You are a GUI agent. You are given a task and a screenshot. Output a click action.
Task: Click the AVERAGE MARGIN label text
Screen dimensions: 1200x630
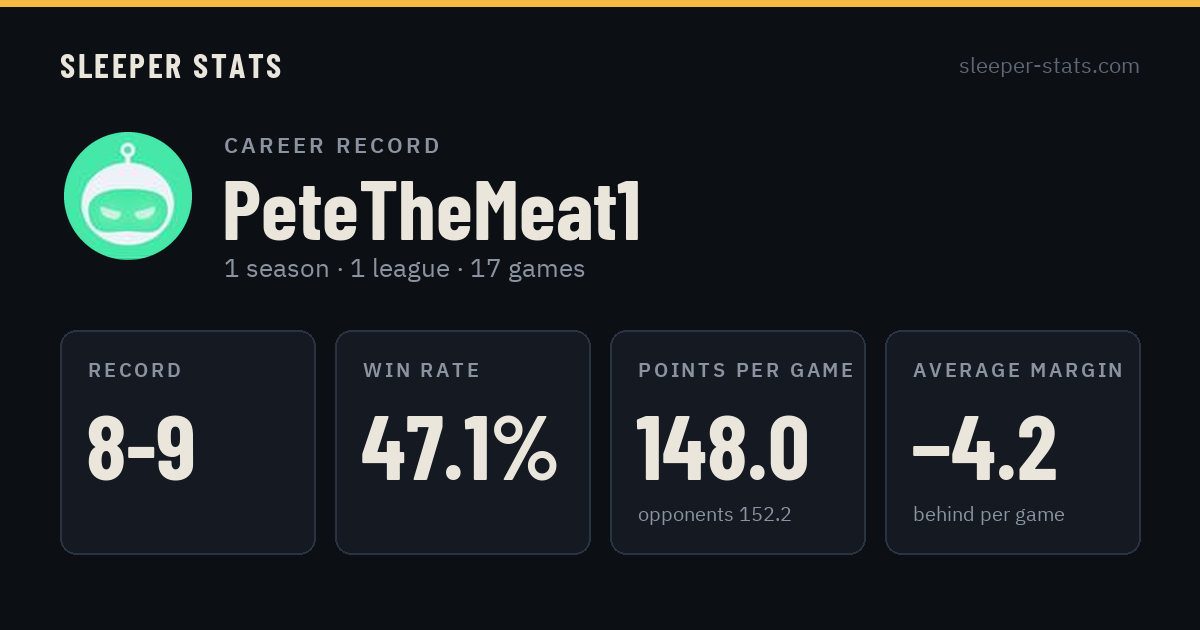pyautogui.click(x=1018, y=371)
